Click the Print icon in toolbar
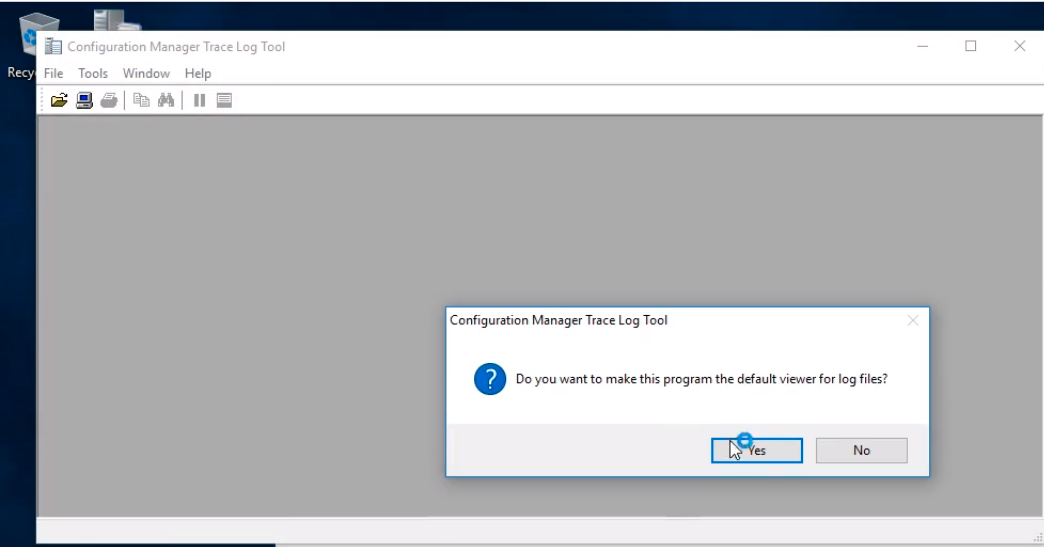 pyautogui.click(x=109, y=100)
